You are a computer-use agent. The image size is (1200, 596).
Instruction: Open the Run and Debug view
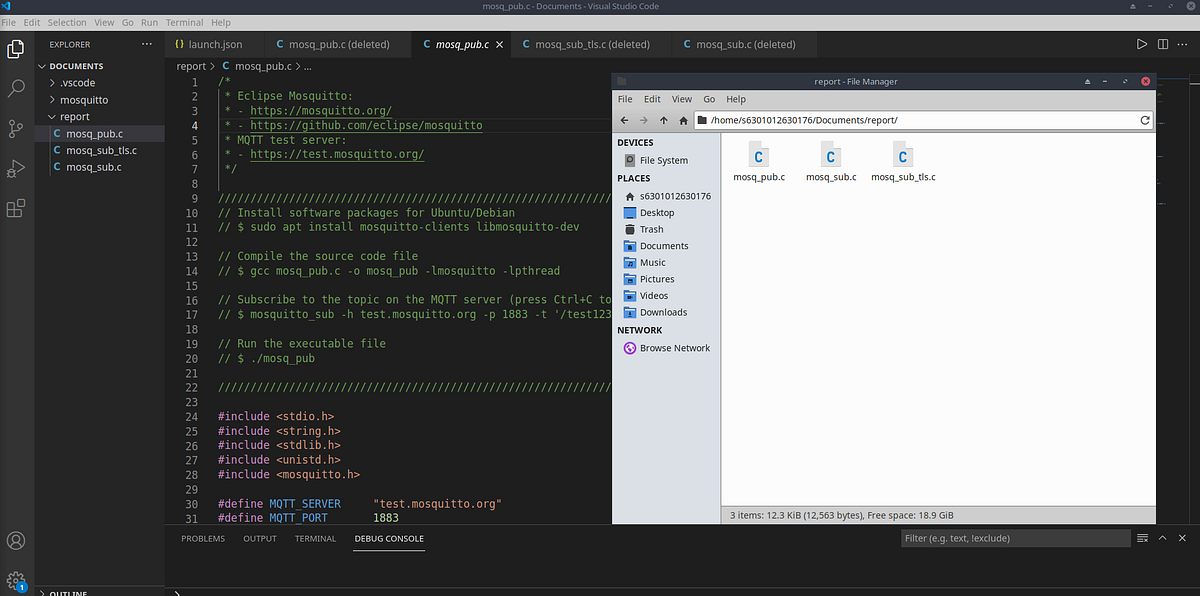[x=15, y=166]
